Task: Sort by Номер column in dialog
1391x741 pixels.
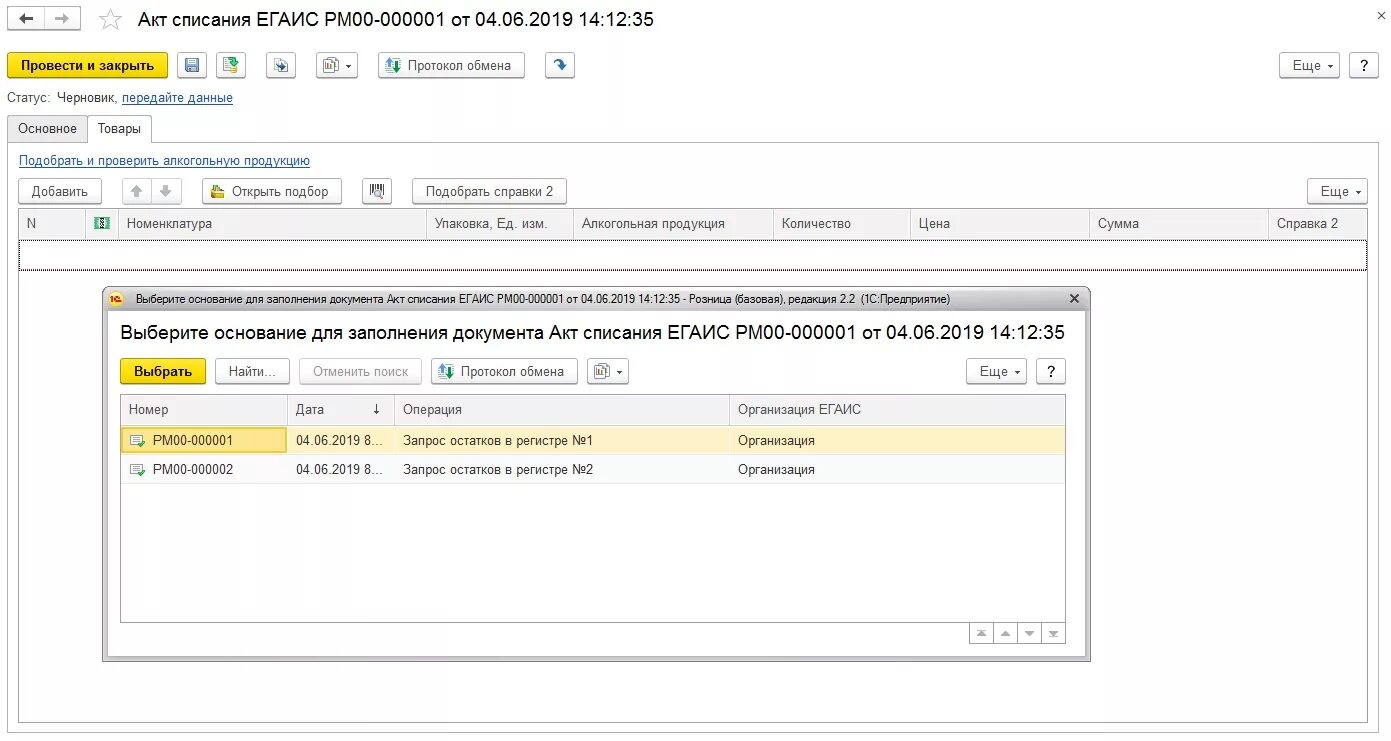Action: [204, 410]
